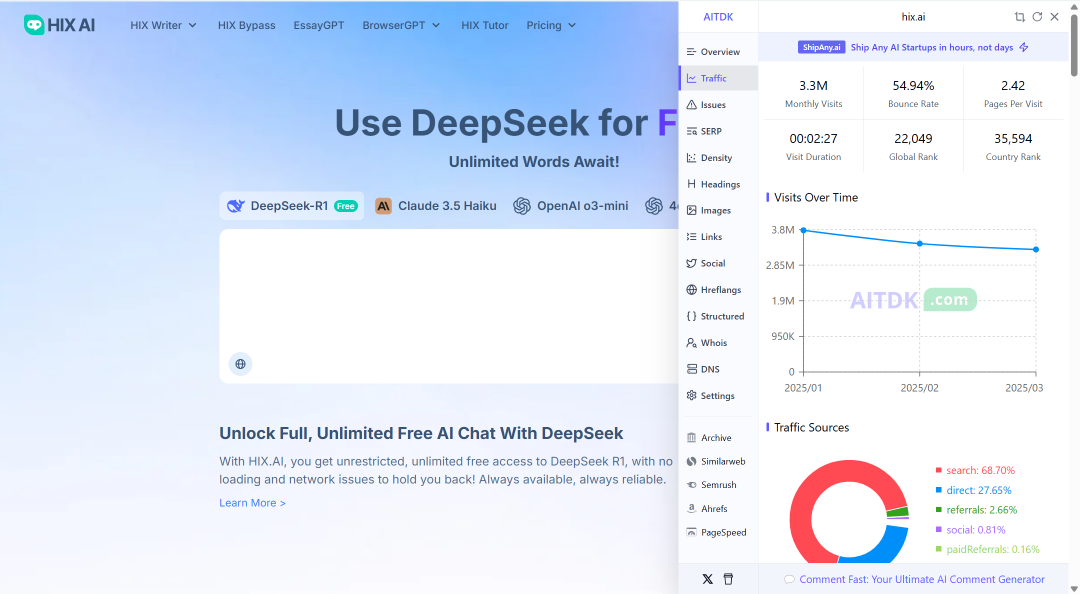Click the scrollbar down arrow

[x=1074, y=588]
